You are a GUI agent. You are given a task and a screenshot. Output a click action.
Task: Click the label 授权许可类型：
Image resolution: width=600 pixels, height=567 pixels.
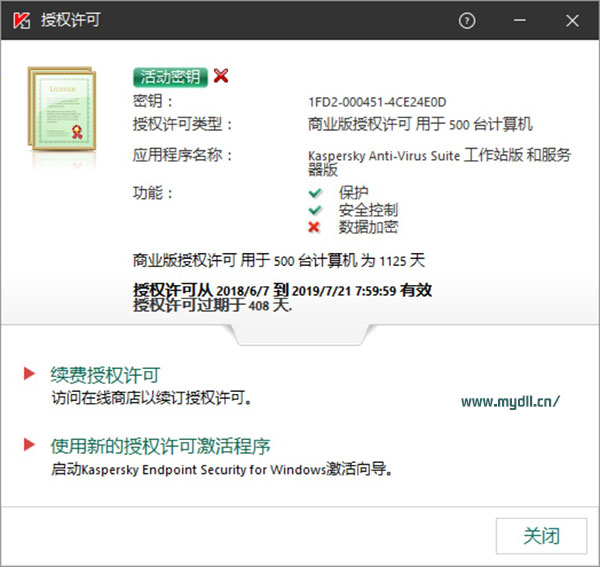tap(182, 124)
